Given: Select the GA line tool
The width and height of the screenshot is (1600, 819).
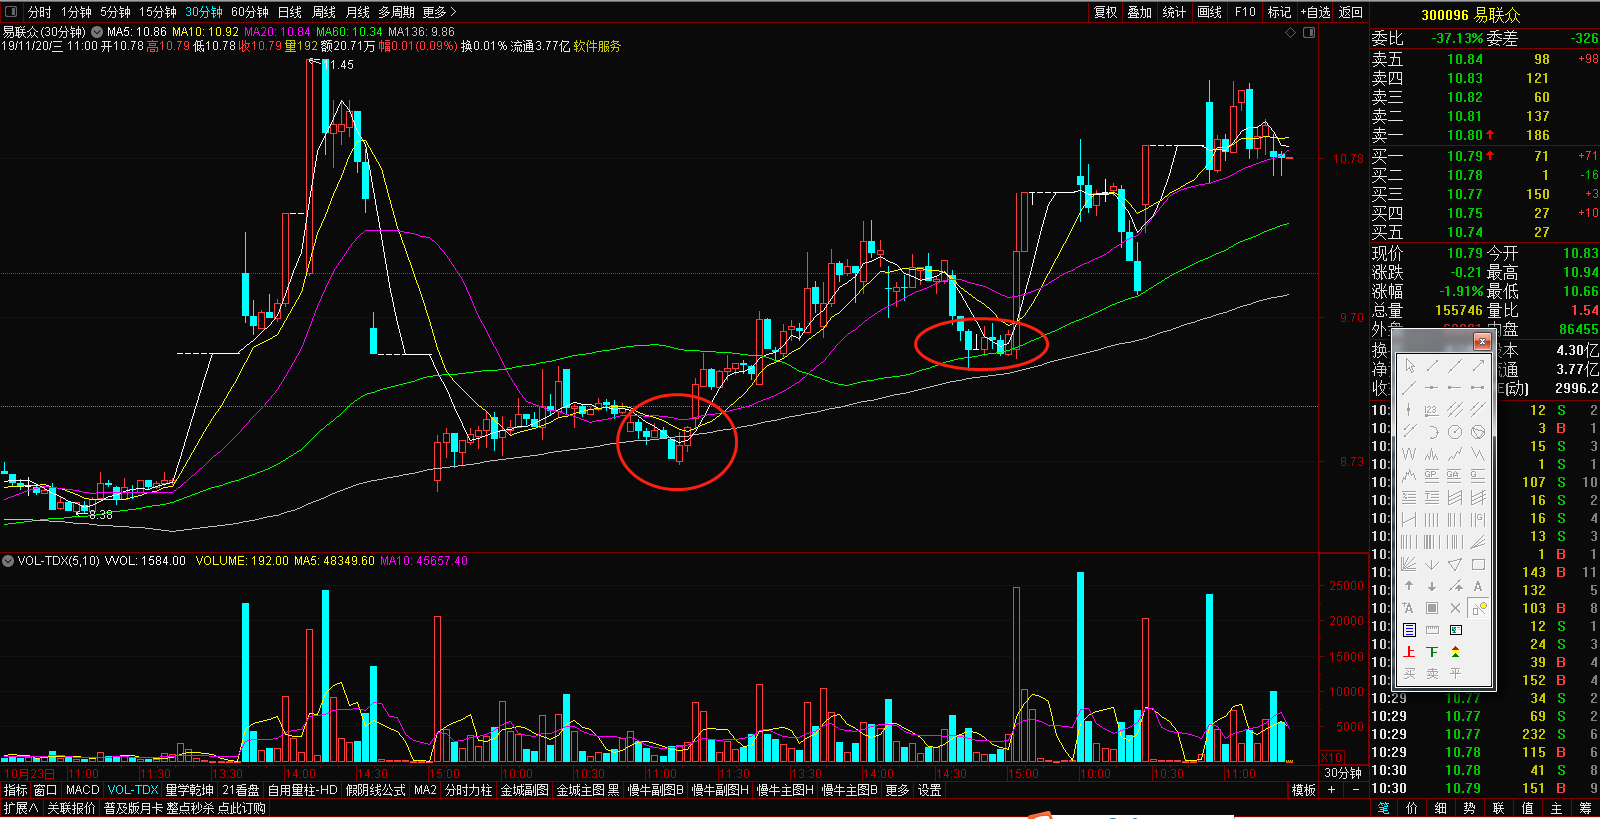Looking at the screenshot, I should click(1455, 476).
